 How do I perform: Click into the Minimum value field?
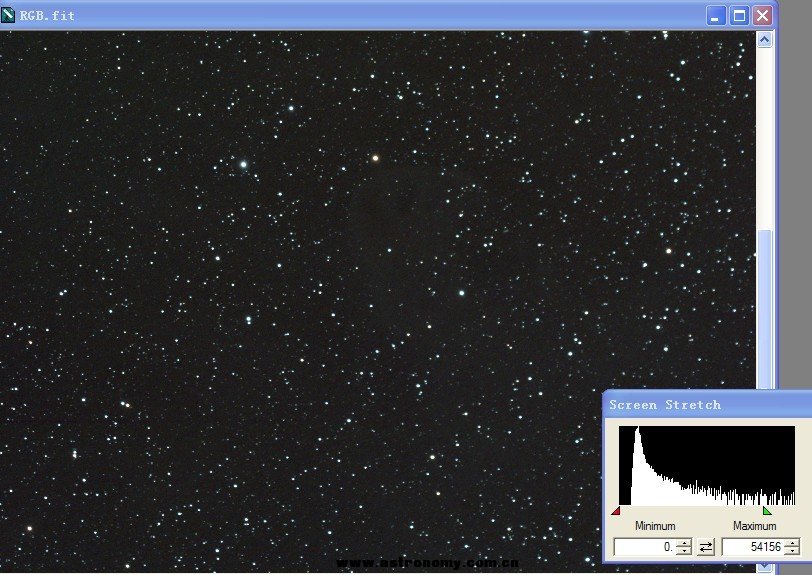645,547
